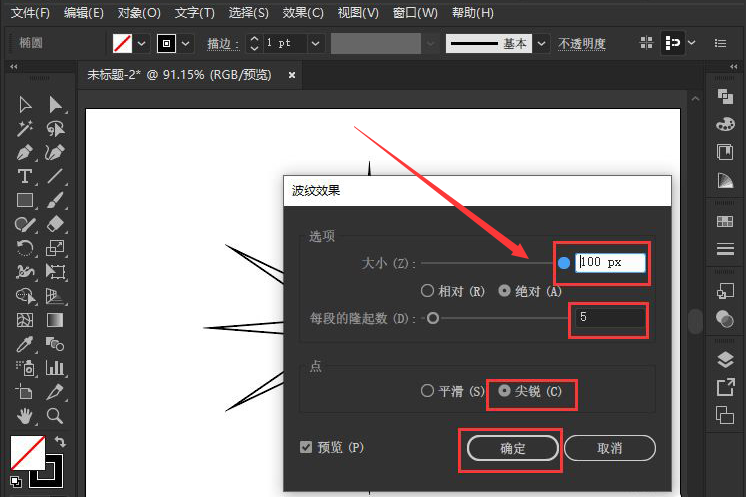The image size is (746, 497).
Task: Select the Type tool
Action: [x=25, y=176]
